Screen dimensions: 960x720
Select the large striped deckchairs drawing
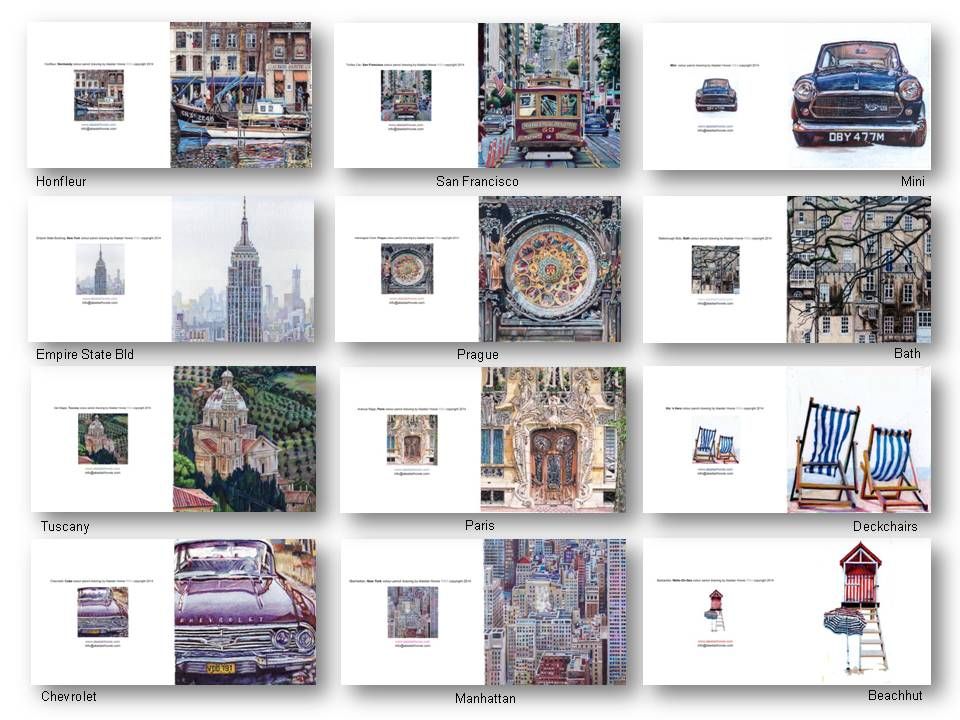858,439
